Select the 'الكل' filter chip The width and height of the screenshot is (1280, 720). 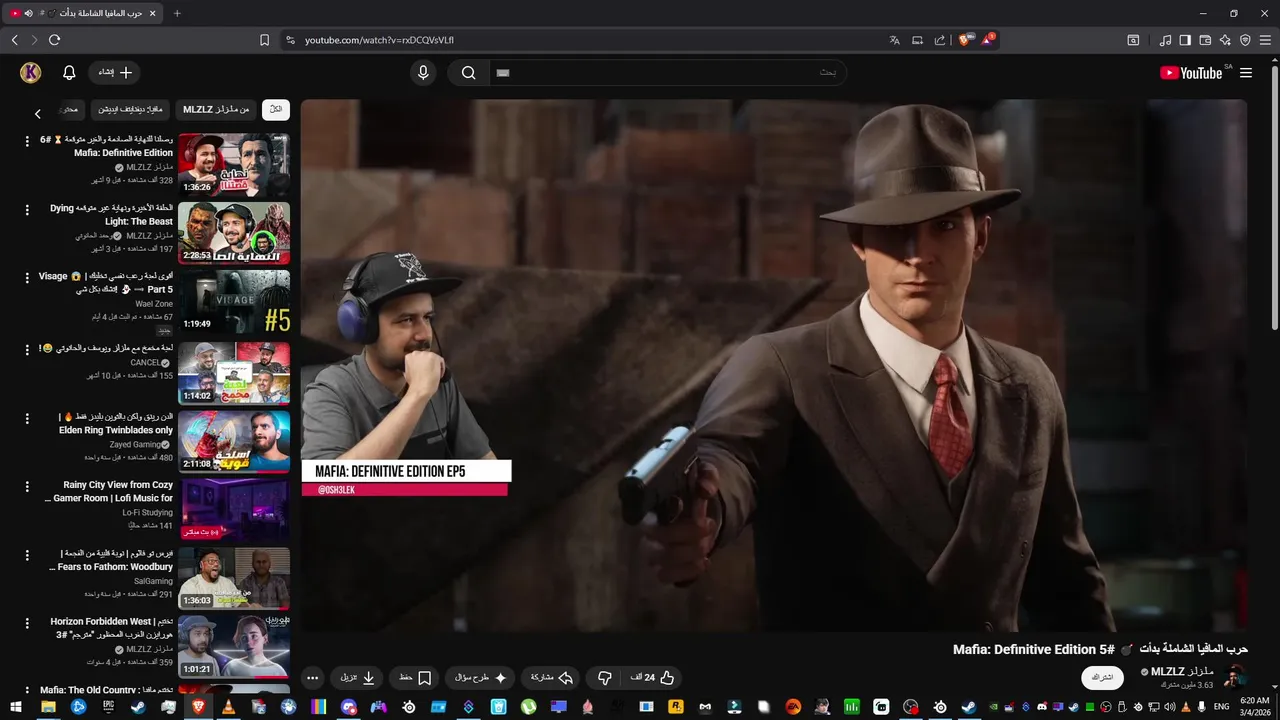276,109
